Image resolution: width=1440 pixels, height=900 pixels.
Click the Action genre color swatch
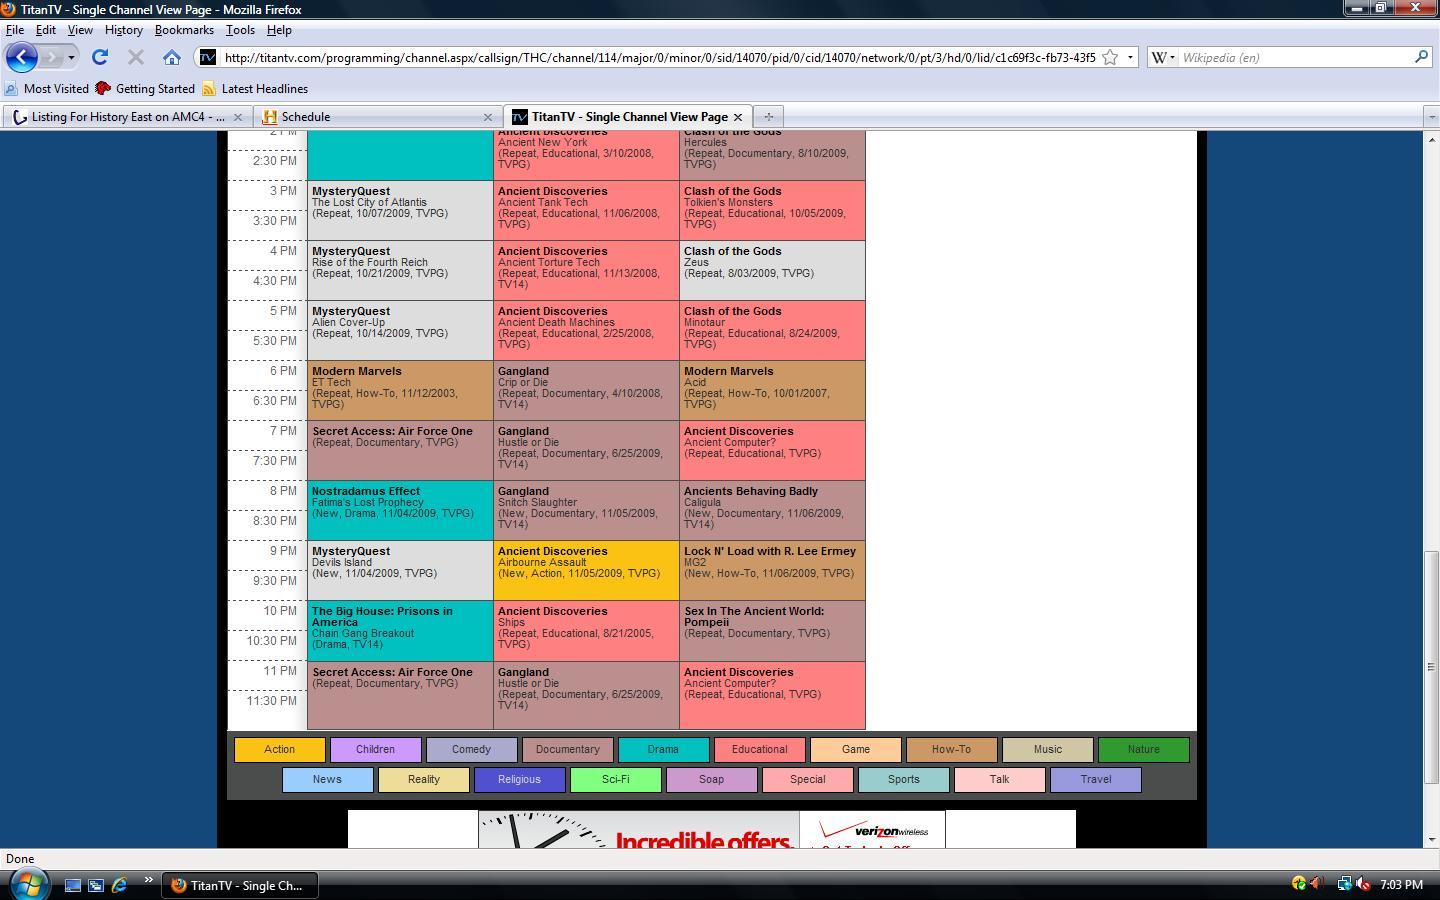[x=280, y=749]
